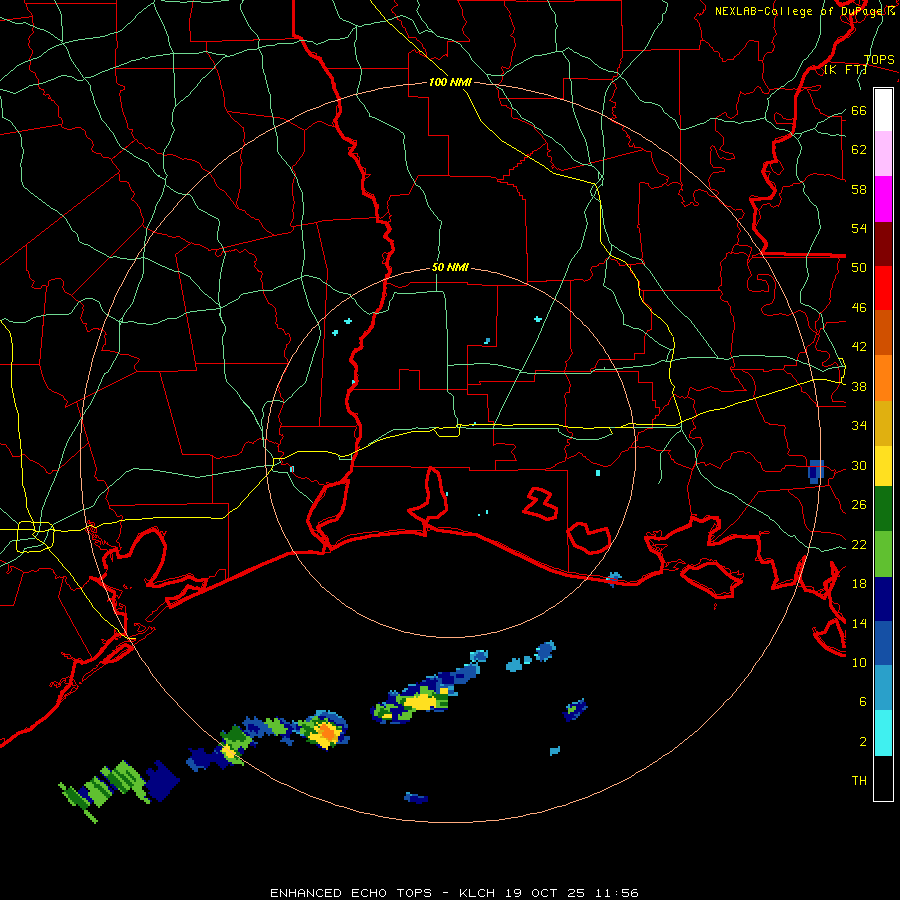Click the light pink legend swatch
This screenshot has width=900, height=900.
pyautogui.click(x=883, y=153)
